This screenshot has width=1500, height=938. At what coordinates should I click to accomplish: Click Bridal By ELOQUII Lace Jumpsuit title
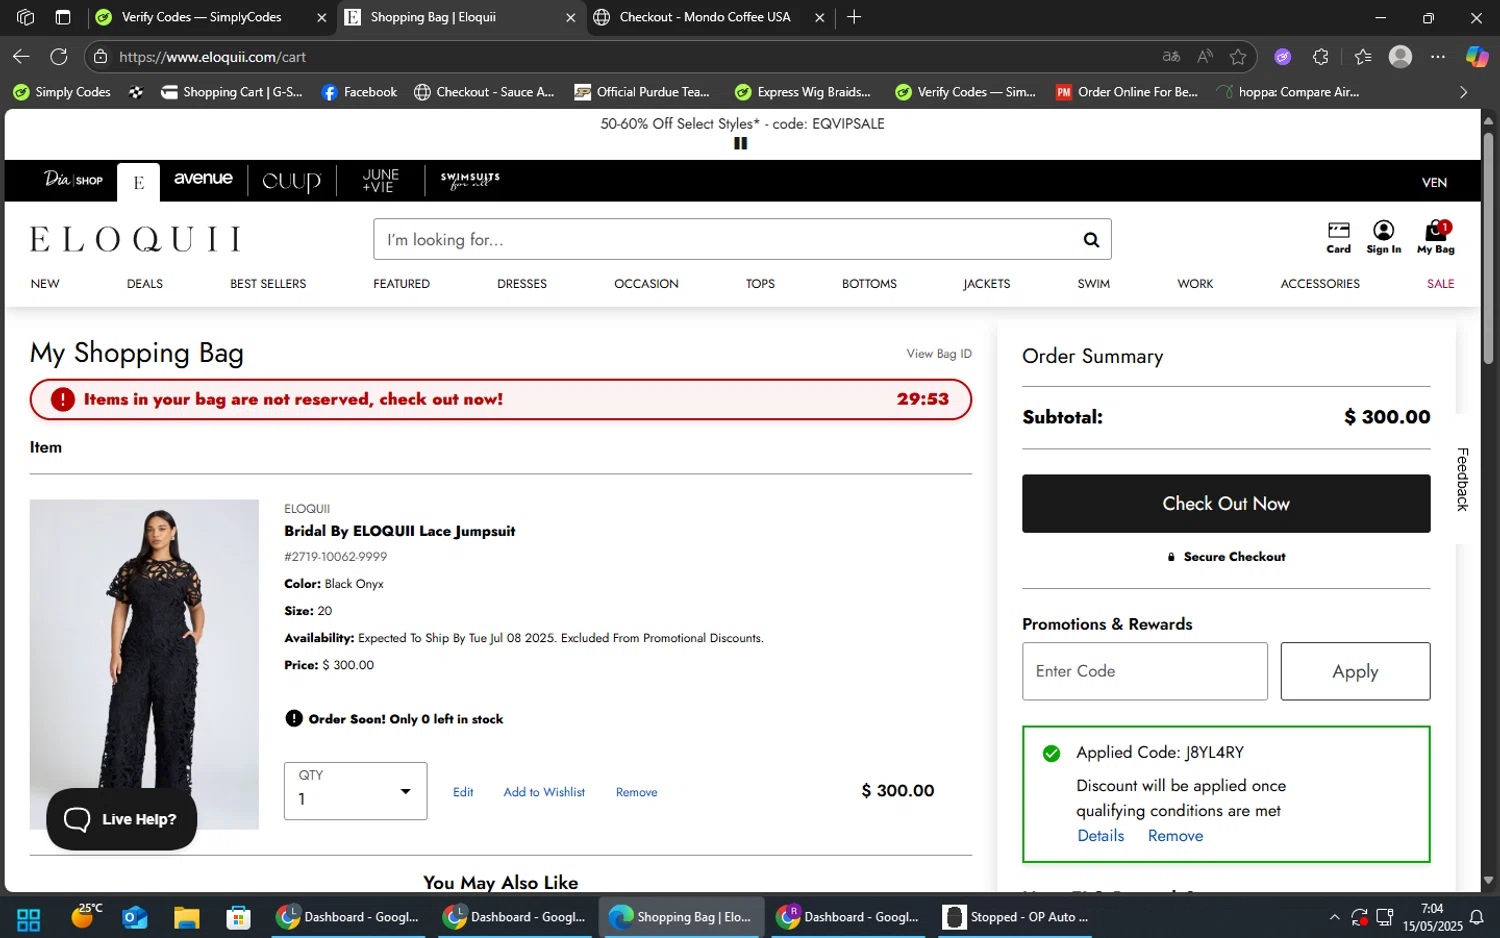pyautogui.click(x=399, y=531)
